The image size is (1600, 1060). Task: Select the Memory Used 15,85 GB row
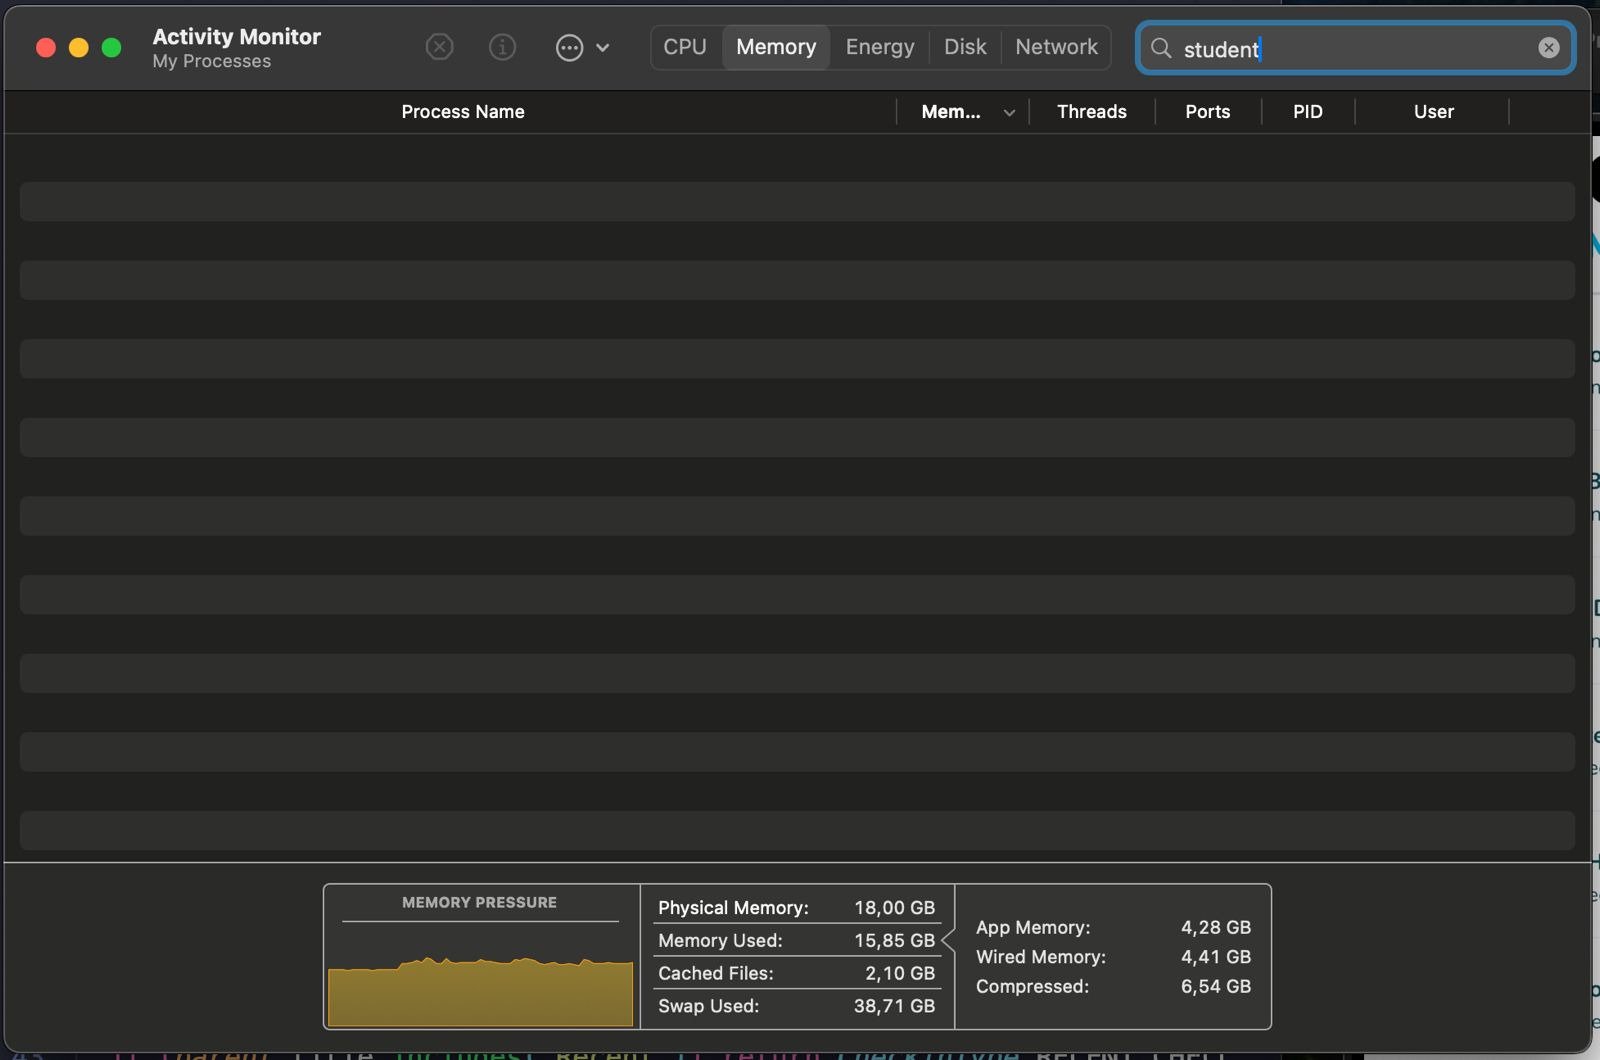click(797, 941)
